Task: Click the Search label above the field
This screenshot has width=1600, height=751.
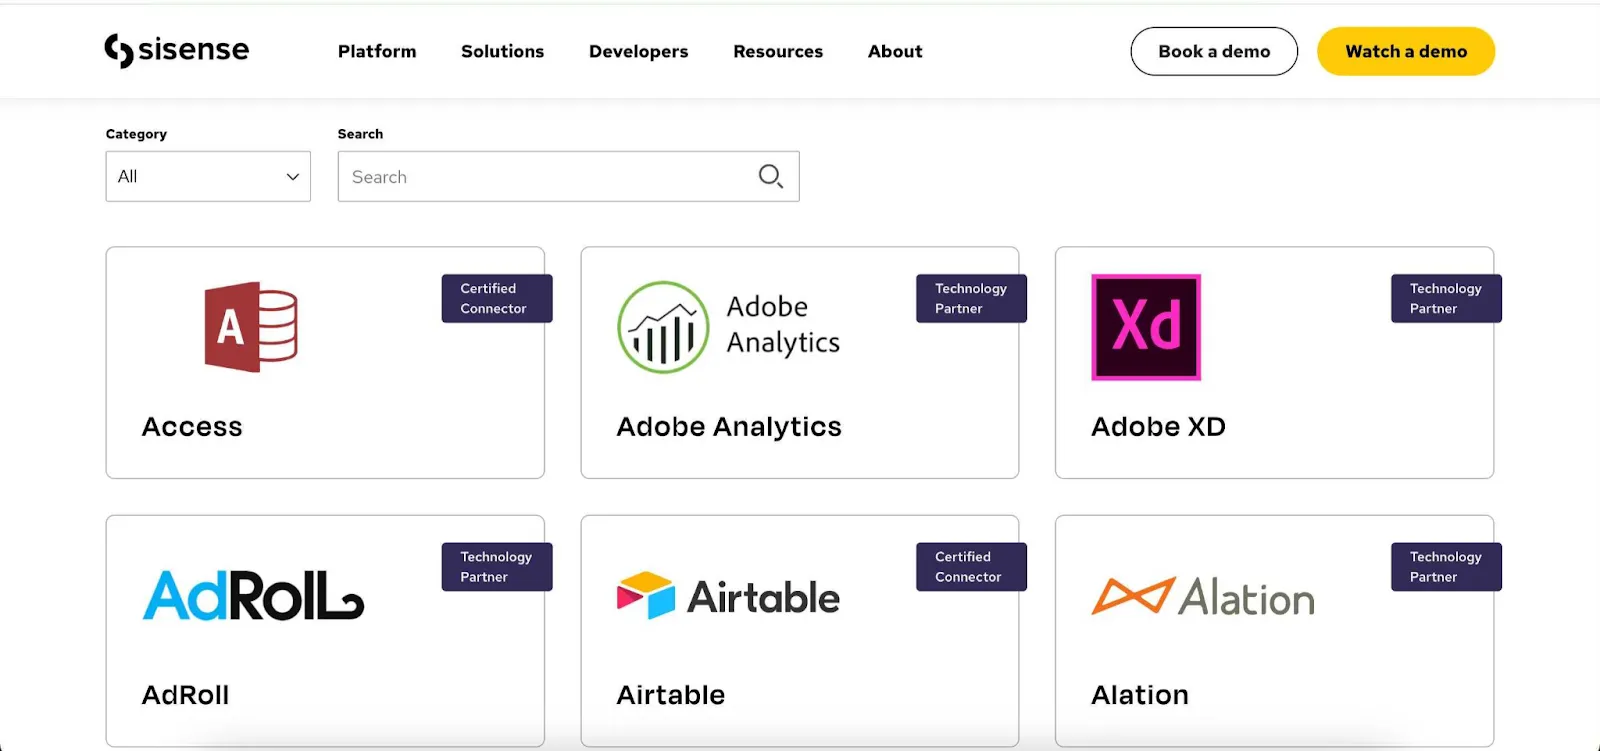Action: tap(360, 134)
